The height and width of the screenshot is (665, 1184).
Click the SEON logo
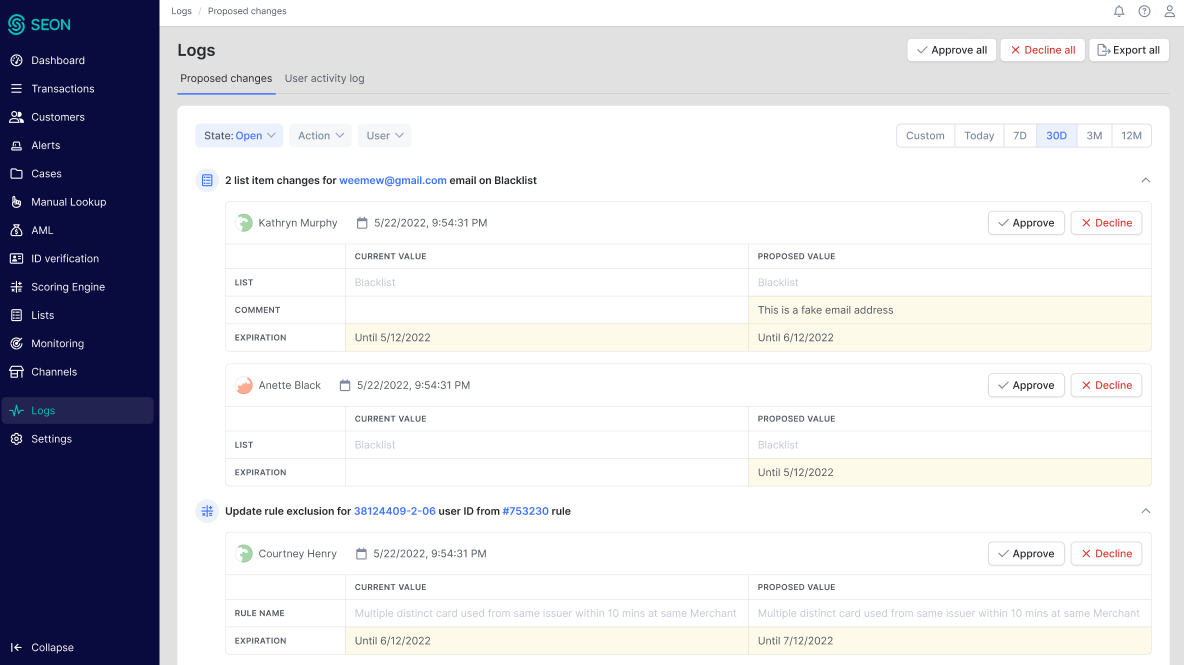pos(40,25)
